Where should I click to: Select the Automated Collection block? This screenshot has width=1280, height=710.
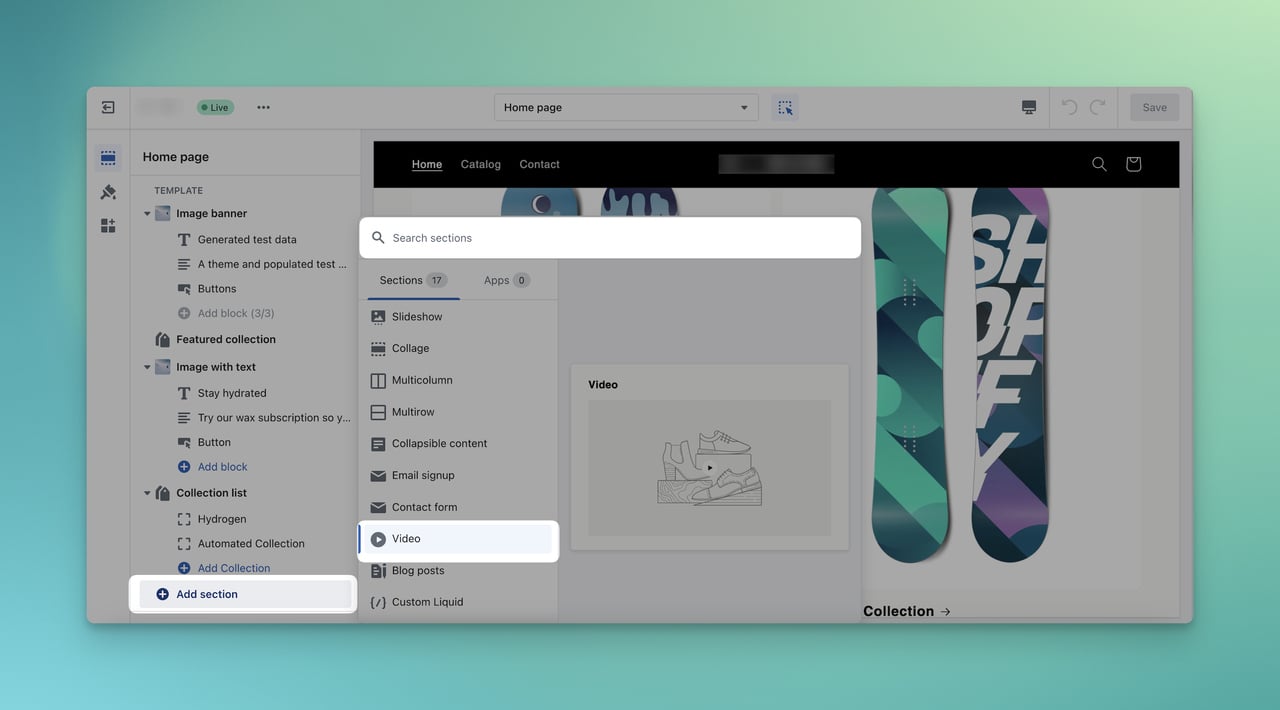pos(251,544)
